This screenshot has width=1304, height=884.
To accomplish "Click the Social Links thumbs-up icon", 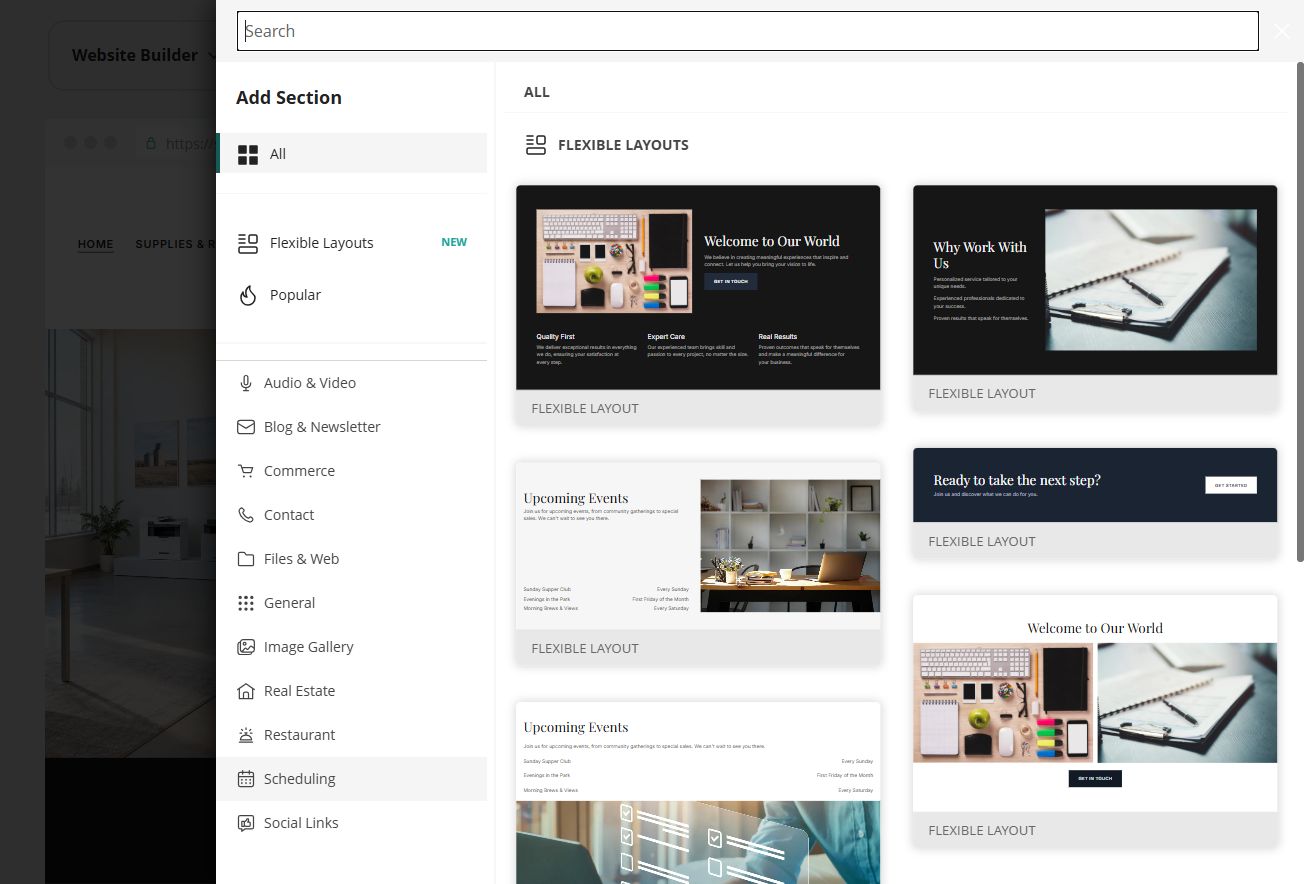I will (x=246, y=823).
